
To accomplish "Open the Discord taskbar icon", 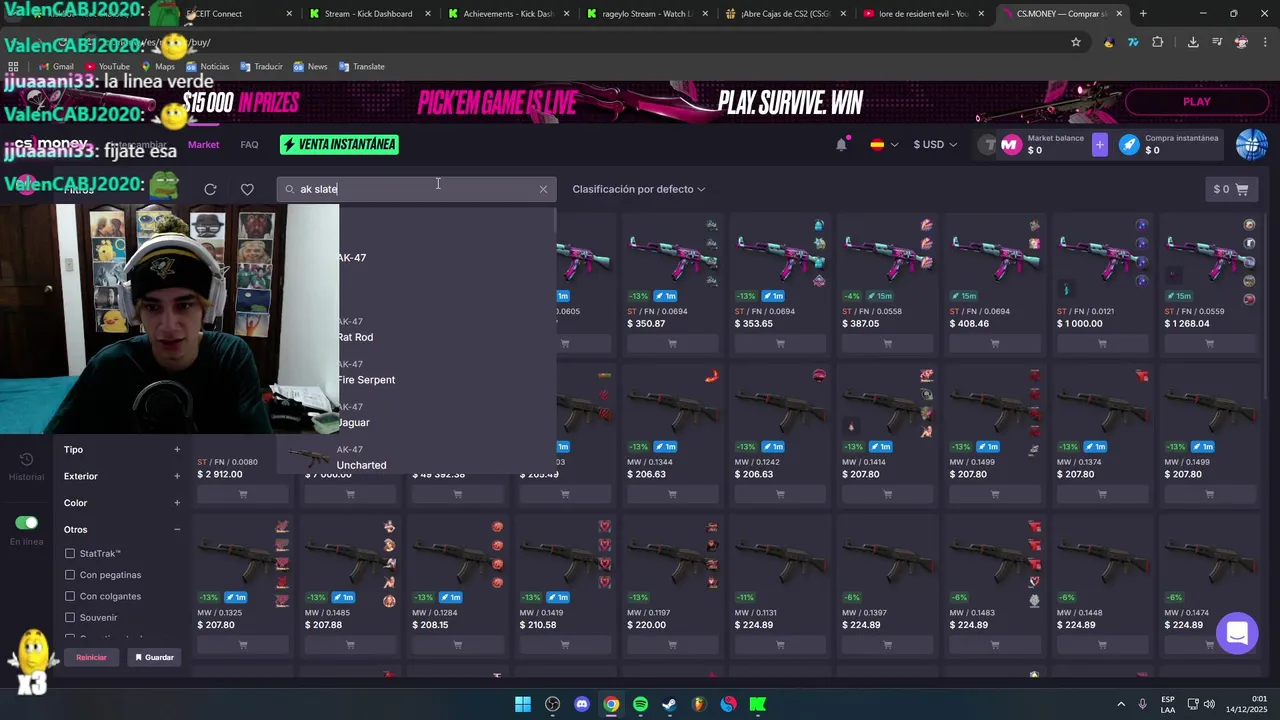I will click(582, 704).
